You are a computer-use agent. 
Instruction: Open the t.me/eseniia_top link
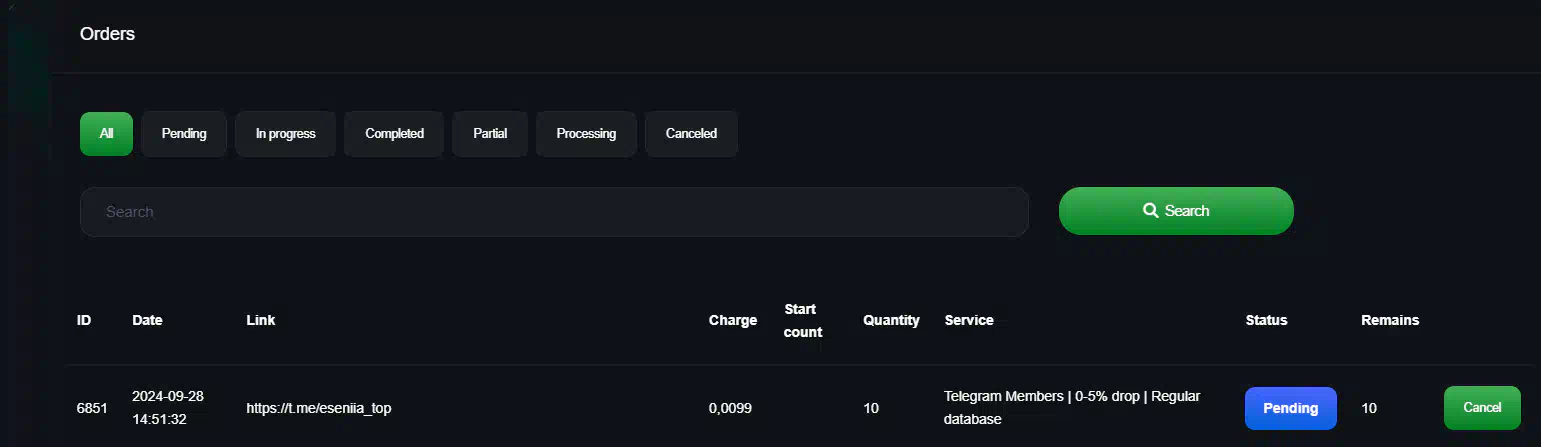coord(318,409)
